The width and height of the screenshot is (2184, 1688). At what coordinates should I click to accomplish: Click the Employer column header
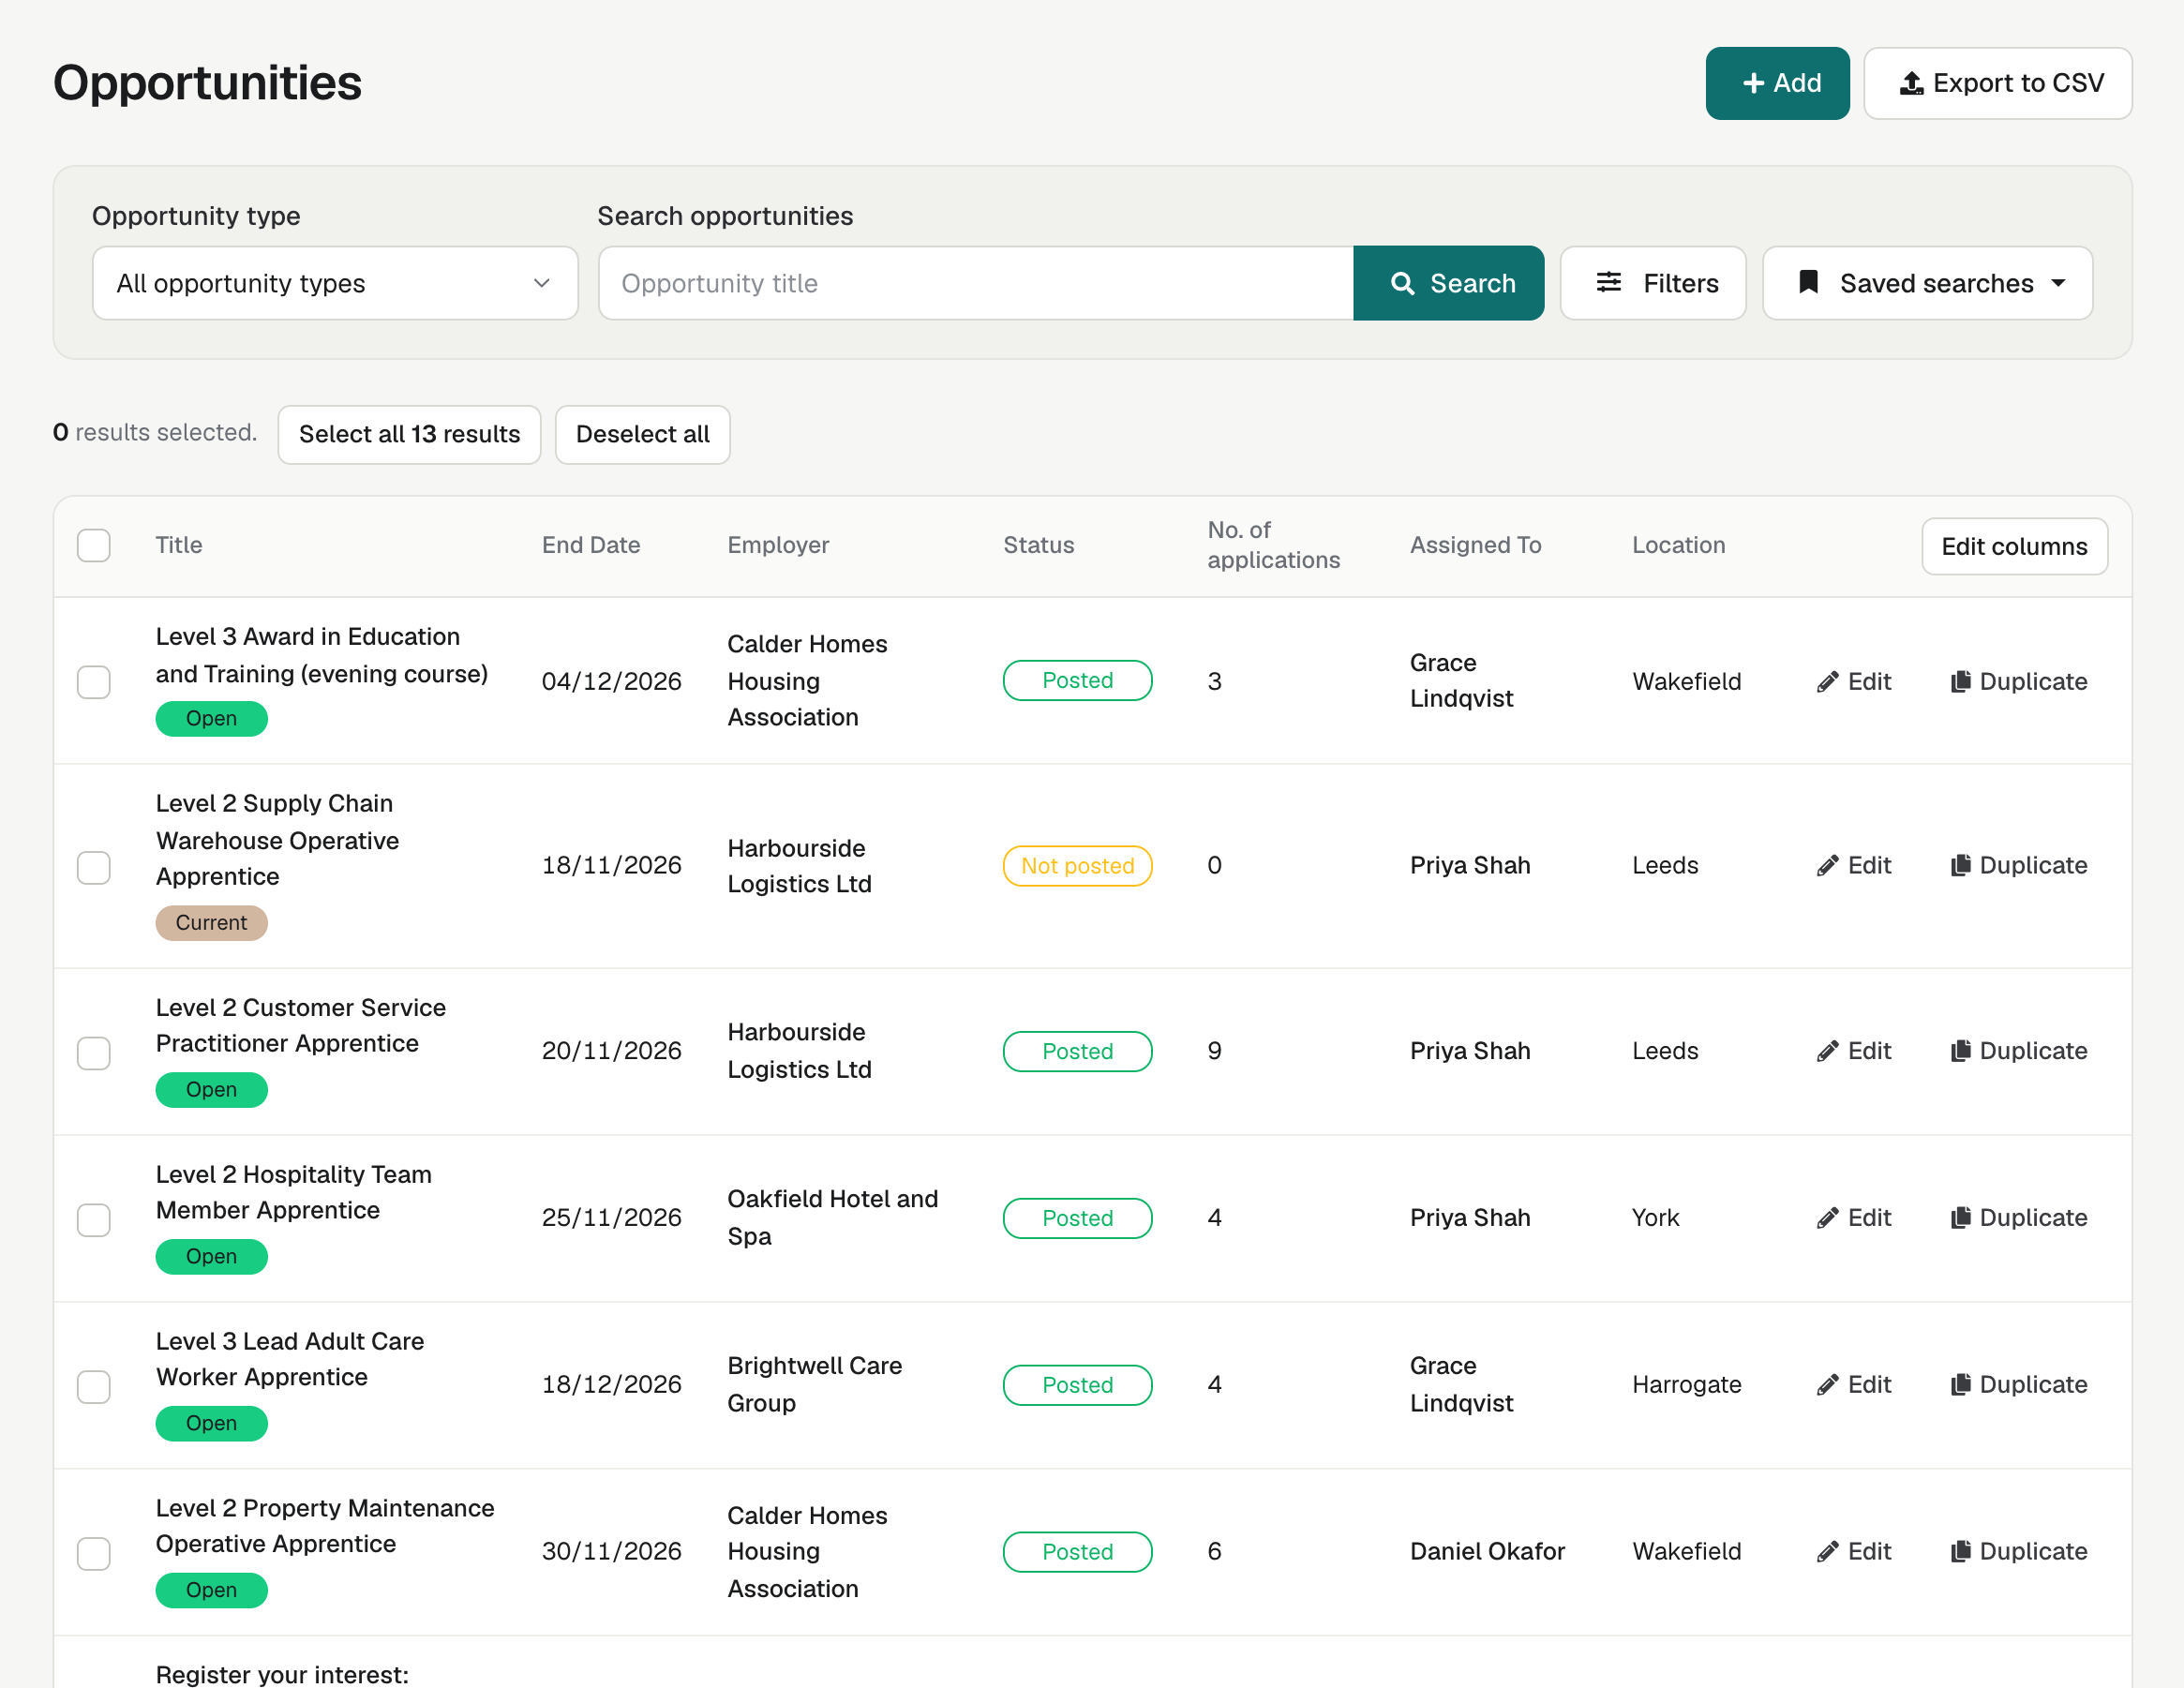pos(778,546)
